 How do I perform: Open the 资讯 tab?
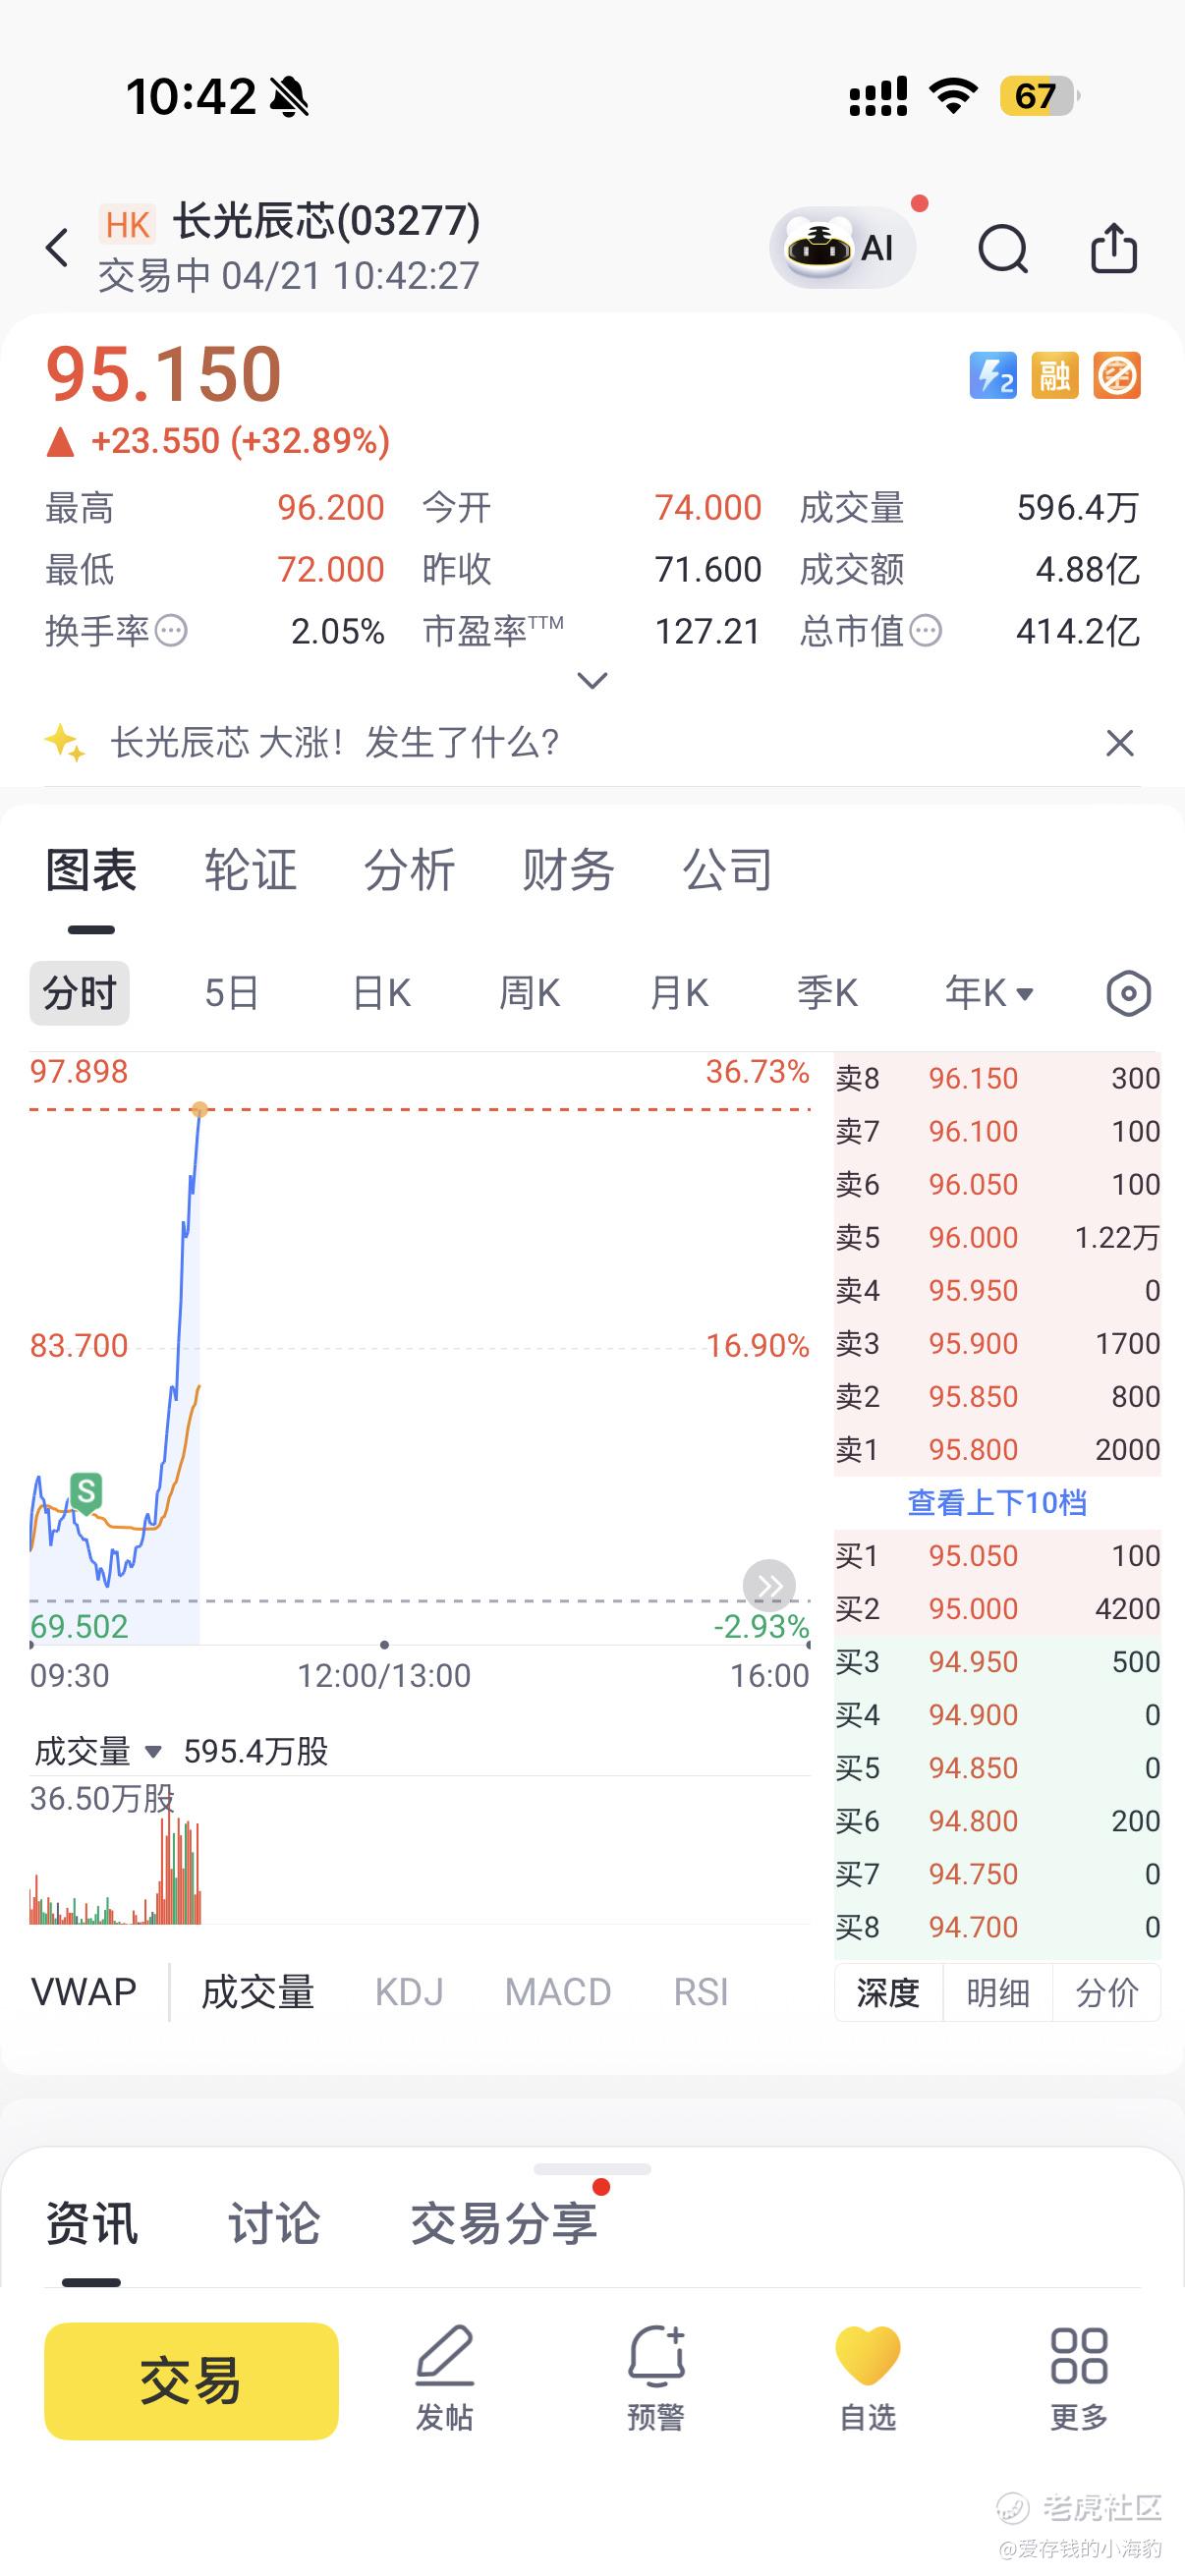click(91, 2223)
